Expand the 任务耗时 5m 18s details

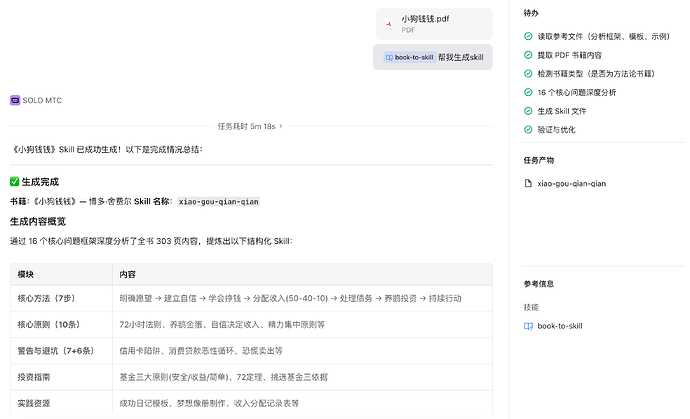coord(250,126)
